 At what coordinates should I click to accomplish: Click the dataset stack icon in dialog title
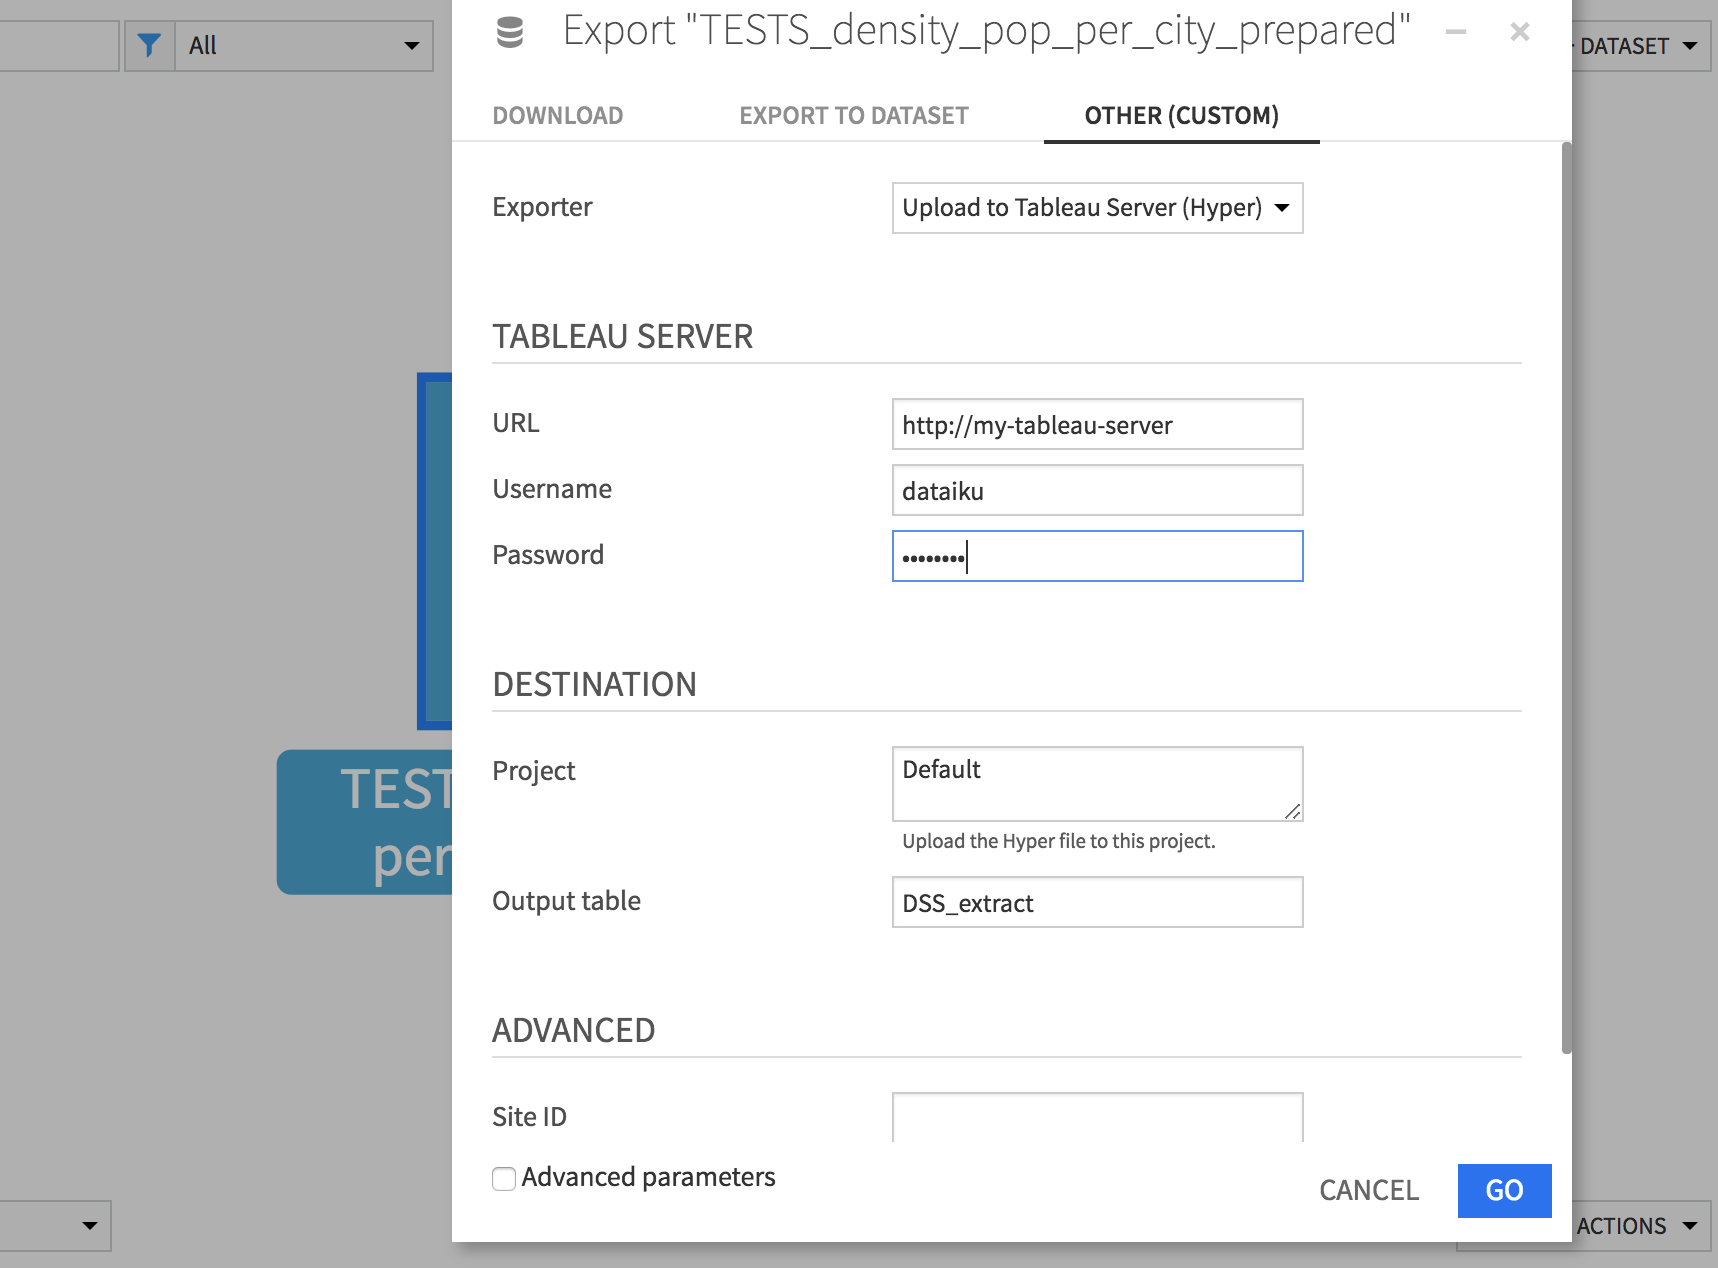510,32
